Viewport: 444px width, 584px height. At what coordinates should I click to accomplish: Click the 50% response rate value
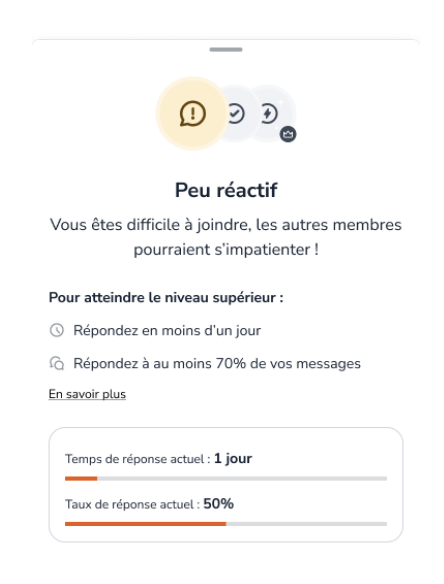click(219, 504)
